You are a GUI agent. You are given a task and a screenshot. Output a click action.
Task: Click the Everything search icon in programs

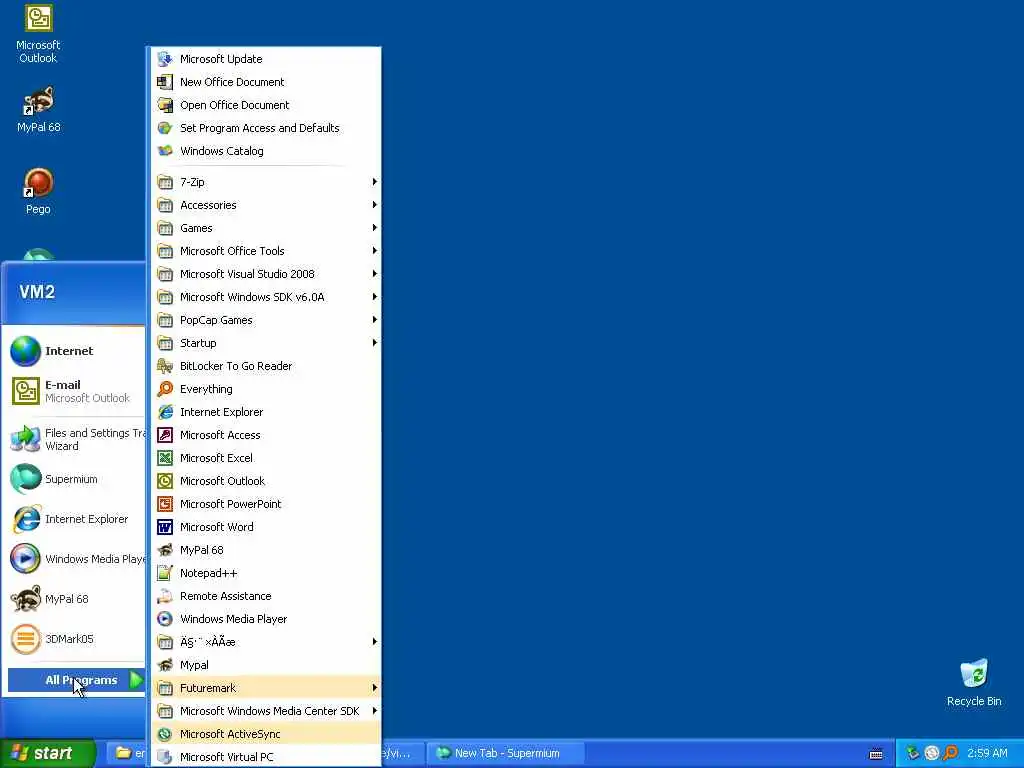point(165,389)
